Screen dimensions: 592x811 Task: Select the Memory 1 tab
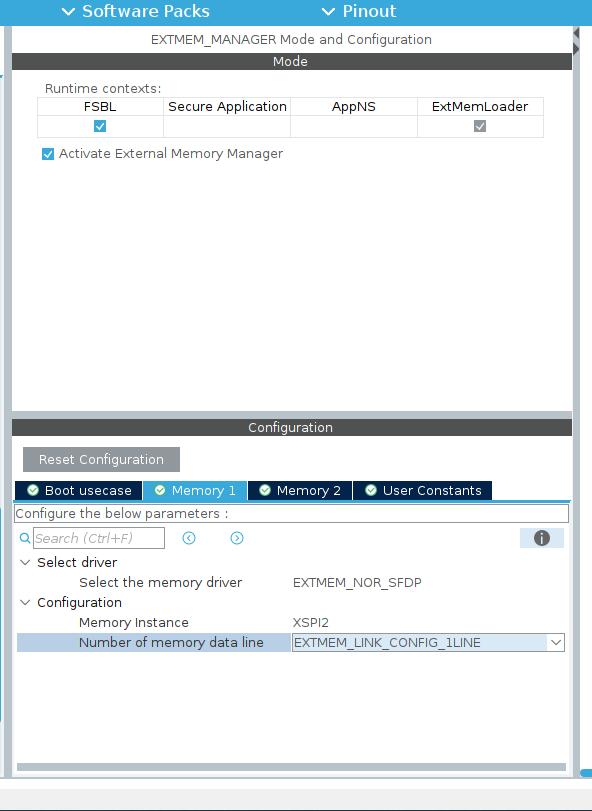tap(195, 490)
